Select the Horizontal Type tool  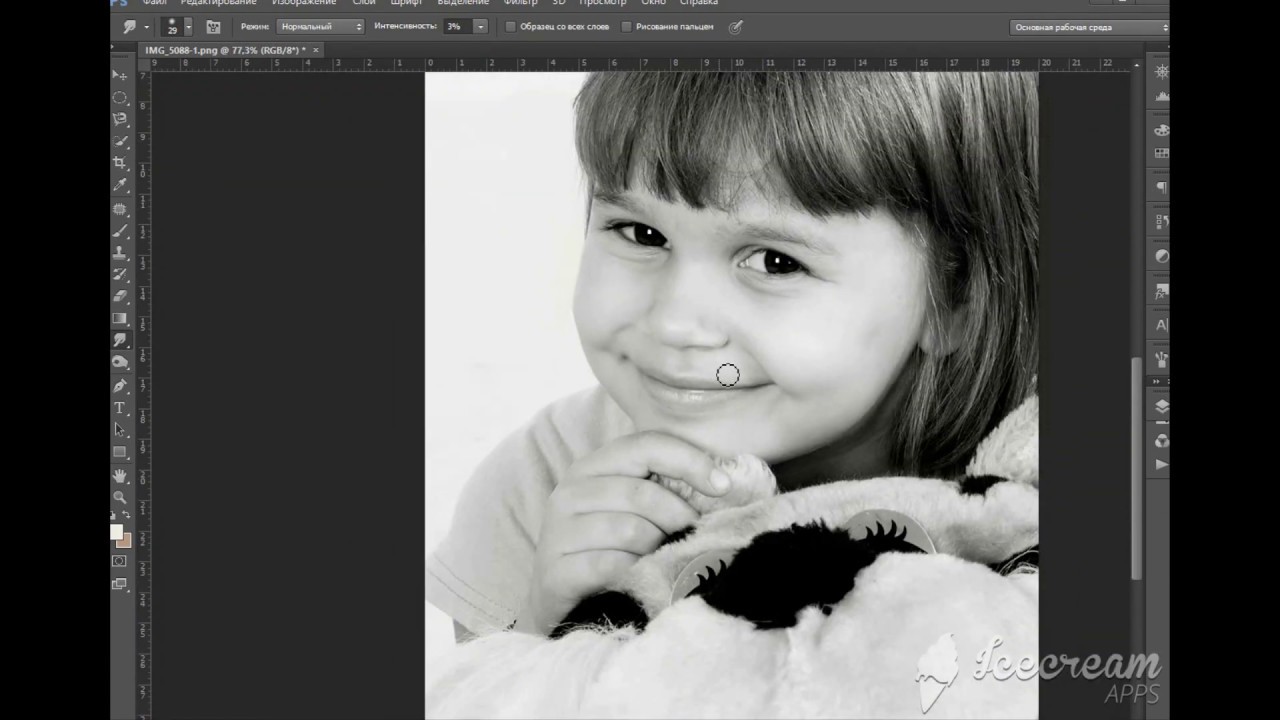pos(120,408)
